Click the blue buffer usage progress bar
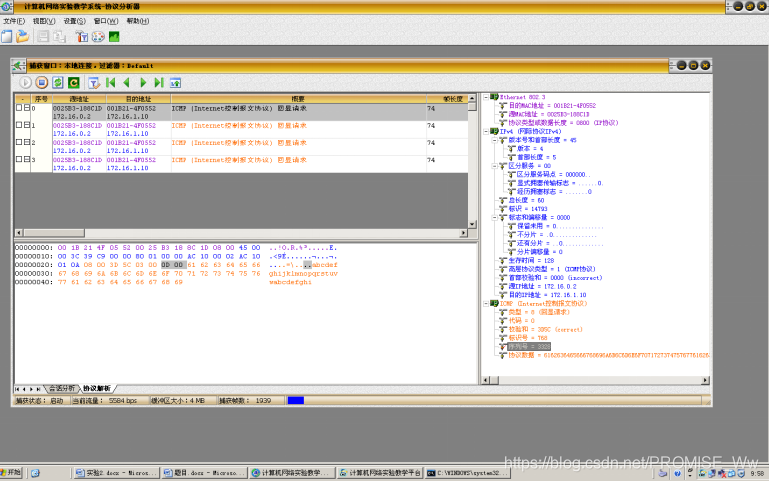 click(x=296, y=401)
